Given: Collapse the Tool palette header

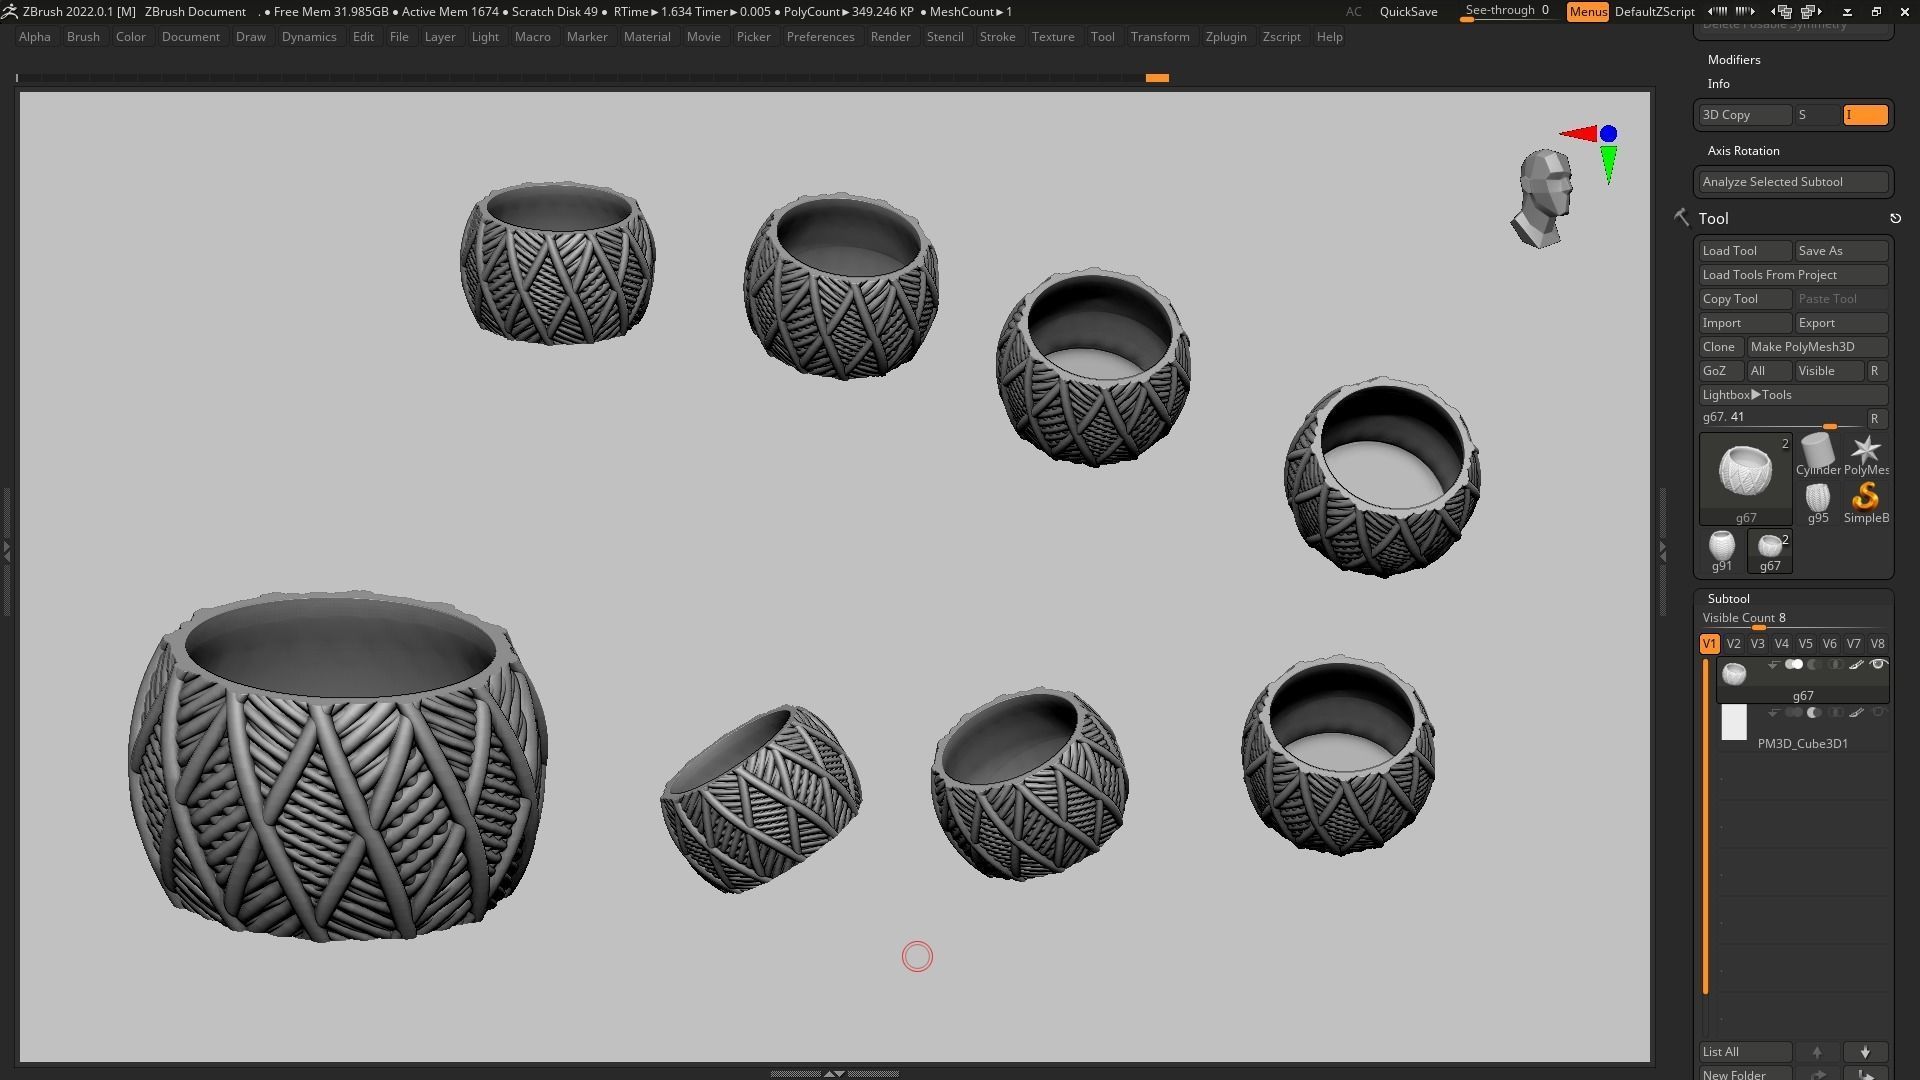Looking at the screenshot, I should (x=1713, y=218).
